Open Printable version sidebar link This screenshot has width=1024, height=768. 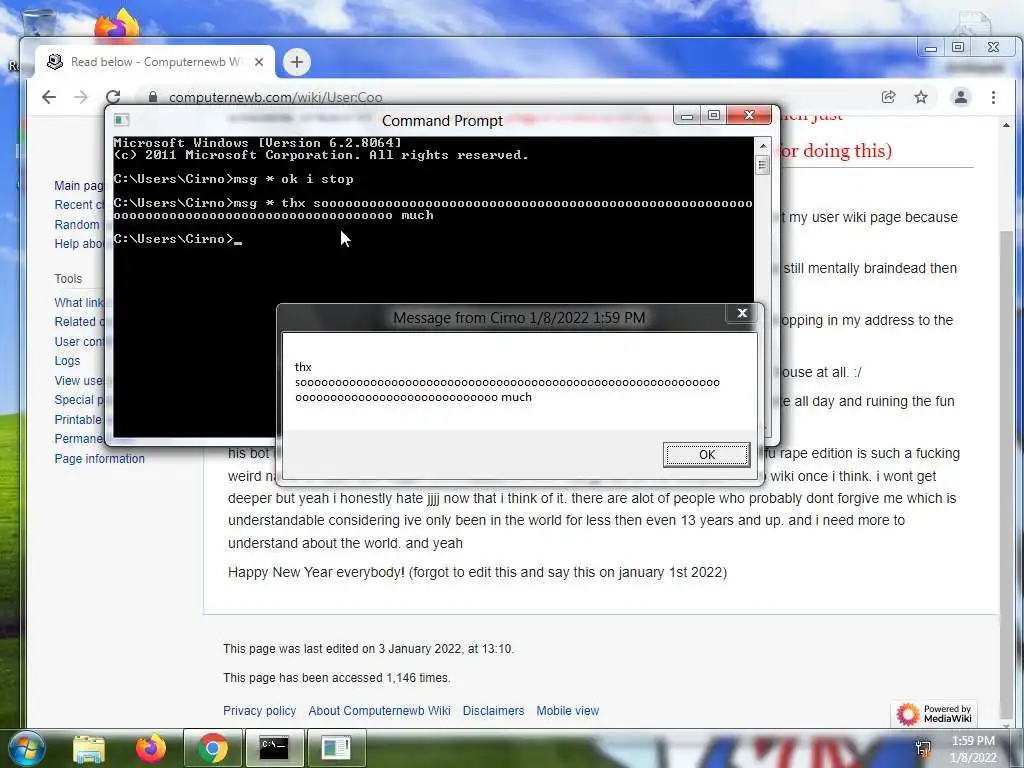(79, 419)
